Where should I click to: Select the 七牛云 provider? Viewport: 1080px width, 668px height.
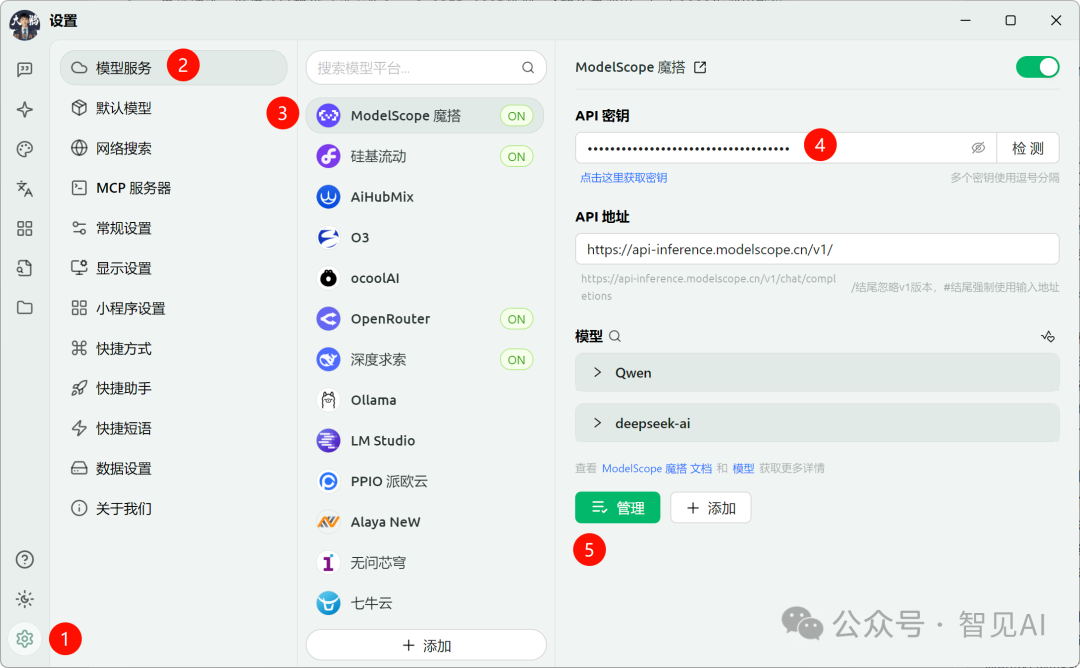click(x=424, y=603)
